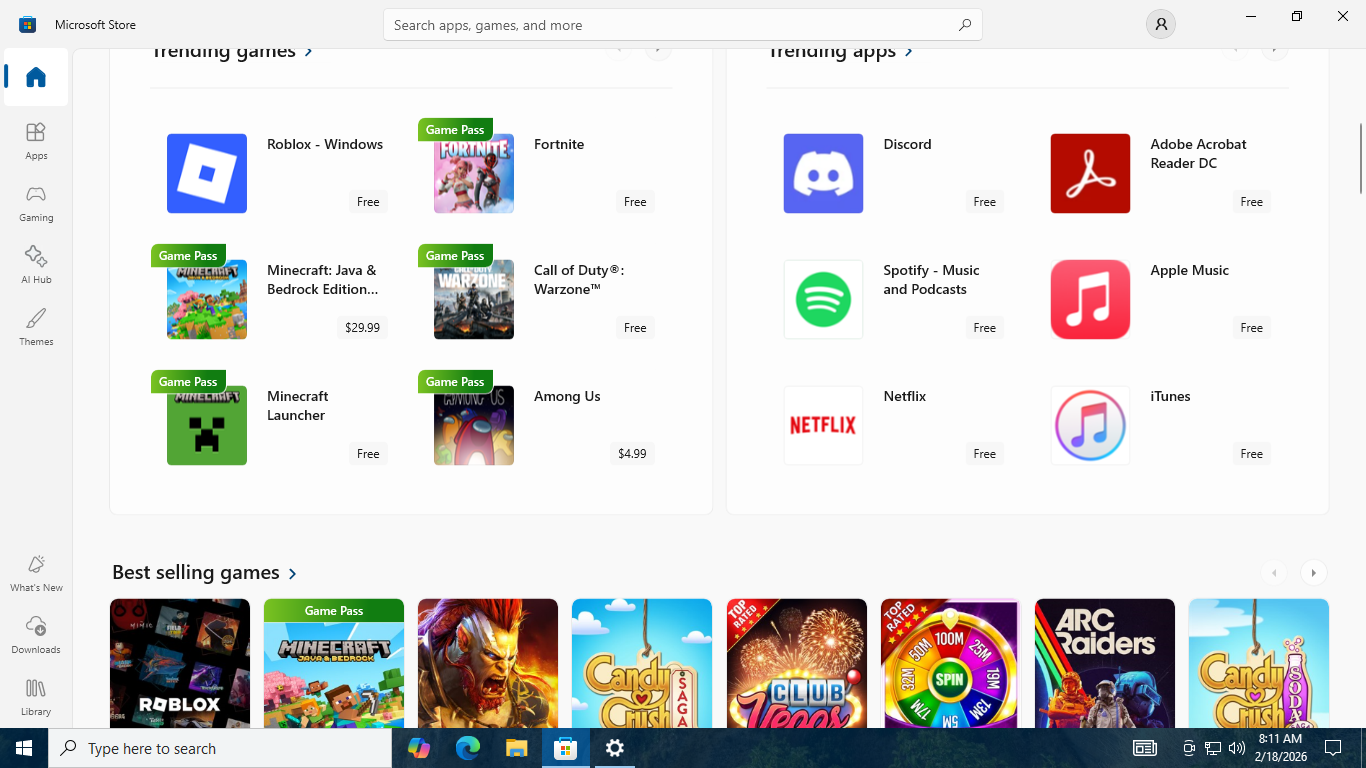Click the Windows Start button

24,748
